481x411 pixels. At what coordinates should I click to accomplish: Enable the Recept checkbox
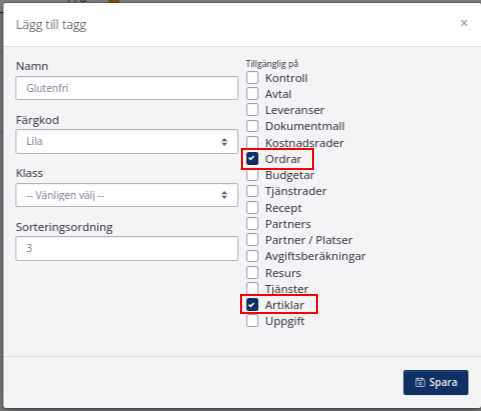tap(252, 207)
